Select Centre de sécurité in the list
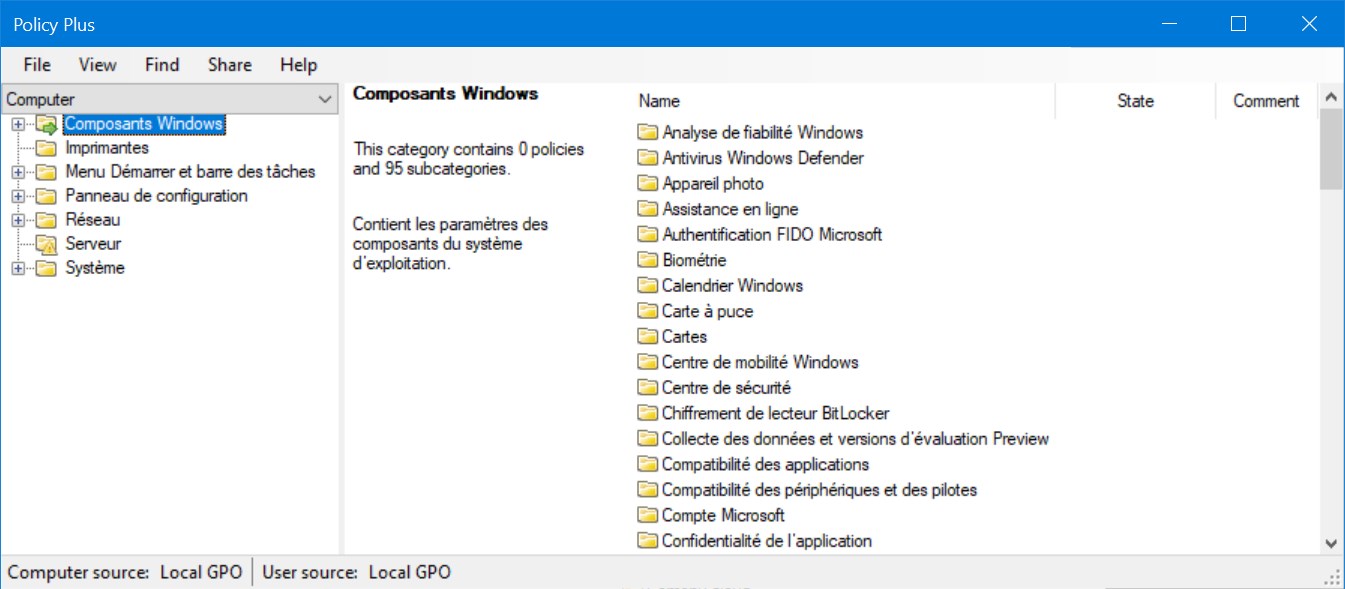This screenshot has height=589, width=1345. click(x=726, y=387)
